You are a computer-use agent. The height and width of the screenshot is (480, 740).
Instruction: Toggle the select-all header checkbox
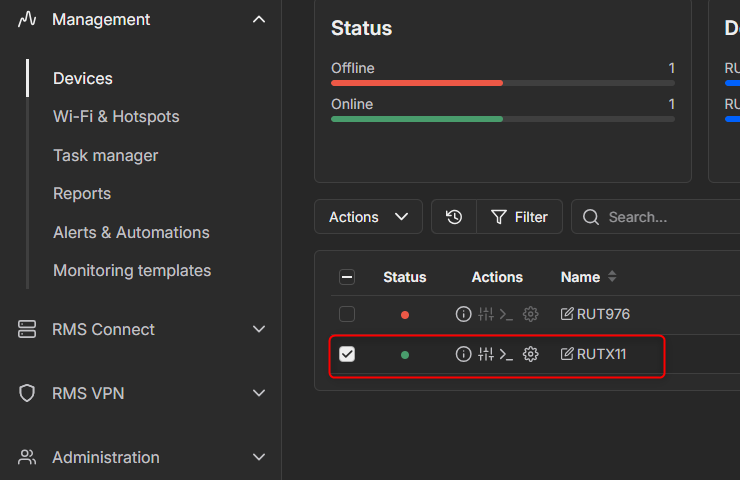point(347,277)
